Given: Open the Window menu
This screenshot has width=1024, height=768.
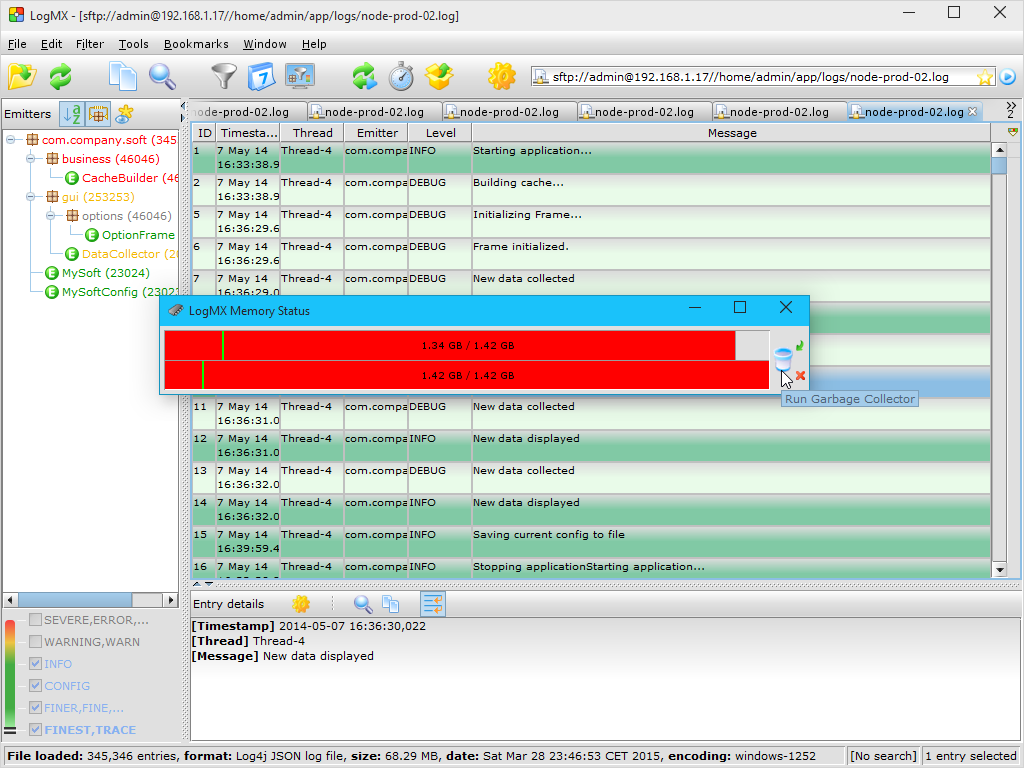Looking at the screenshot, I should click(x=264, y=44).
